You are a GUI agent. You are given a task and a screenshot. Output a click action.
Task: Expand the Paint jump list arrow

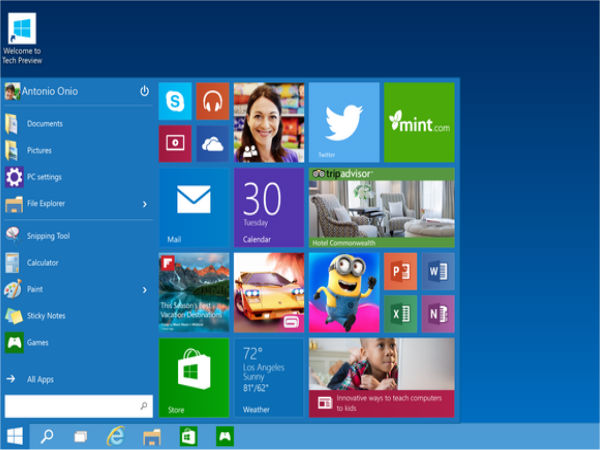pyautogui.click(x=144, y=290)
